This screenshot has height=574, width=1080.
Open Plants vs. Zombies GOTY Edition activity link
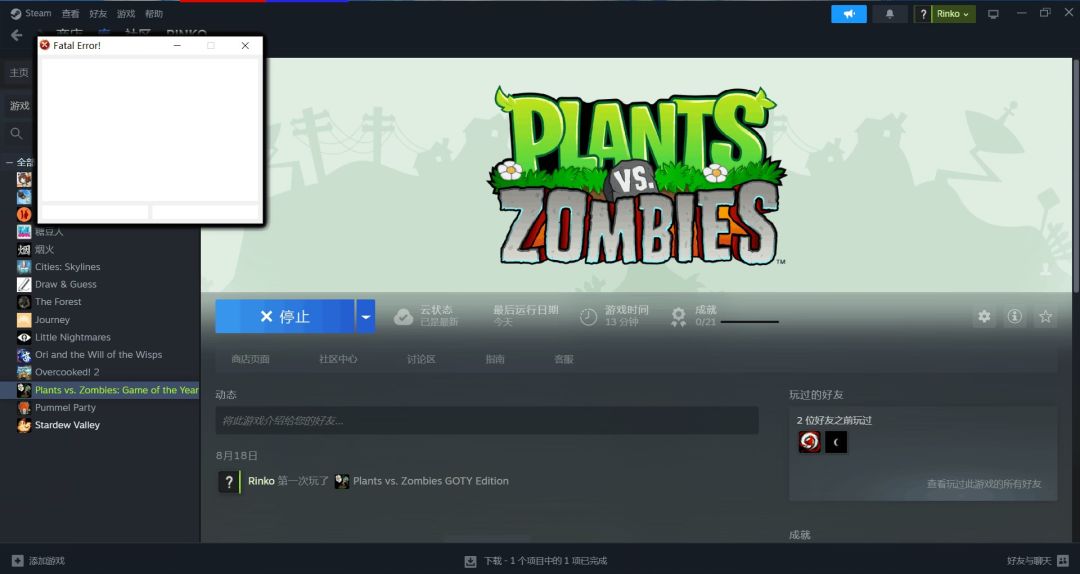coord(430,481)
